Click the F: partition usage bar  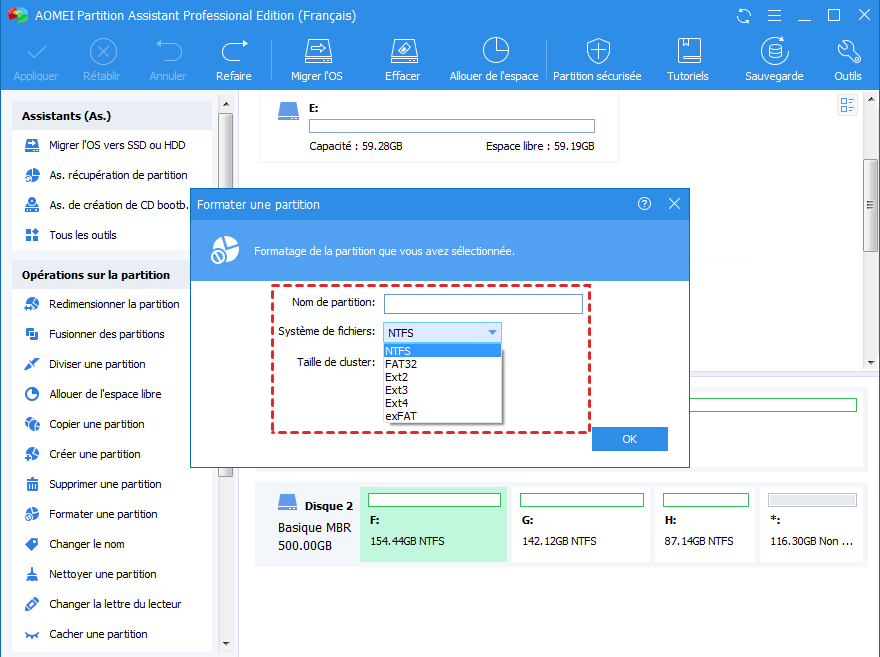coord(434,500)
